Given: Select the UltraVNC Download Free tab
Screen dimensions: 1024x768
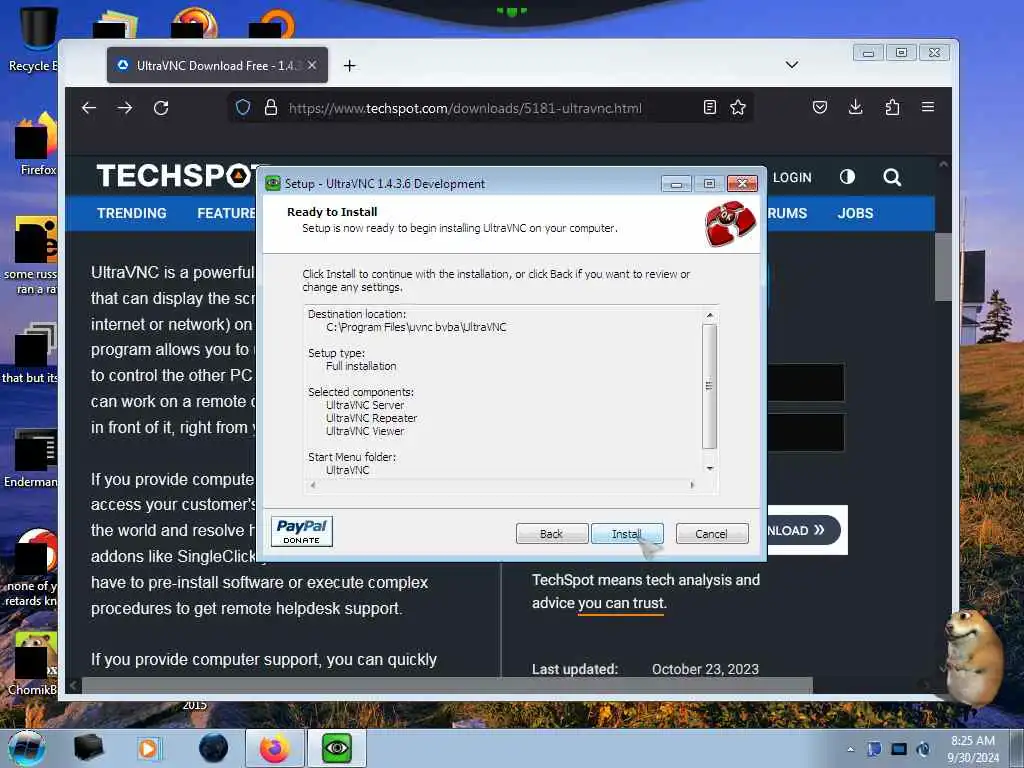Looking at the screenshot, I should (x=217, y=65).
